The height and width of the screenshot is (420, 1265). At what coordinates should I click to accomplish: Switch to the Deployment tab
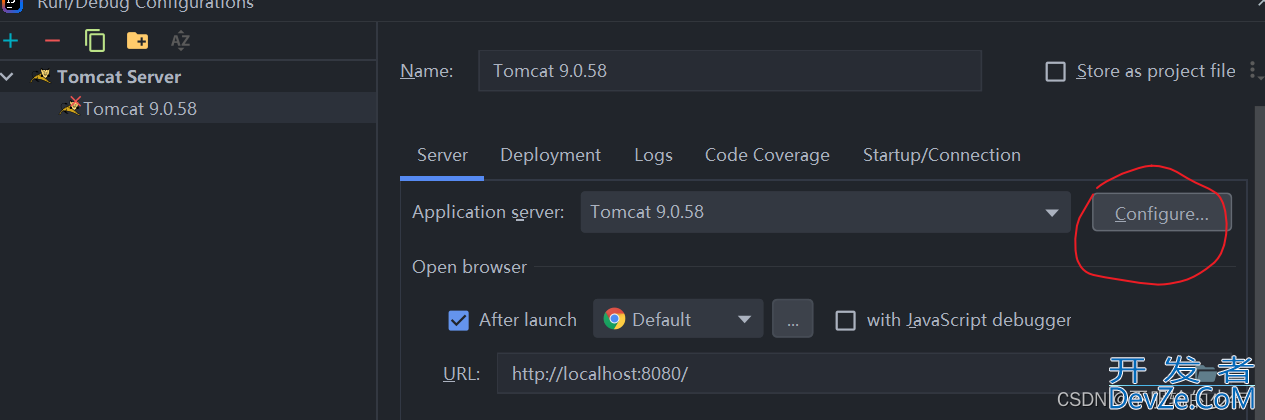pyautogui.click(x=551, y=155)
